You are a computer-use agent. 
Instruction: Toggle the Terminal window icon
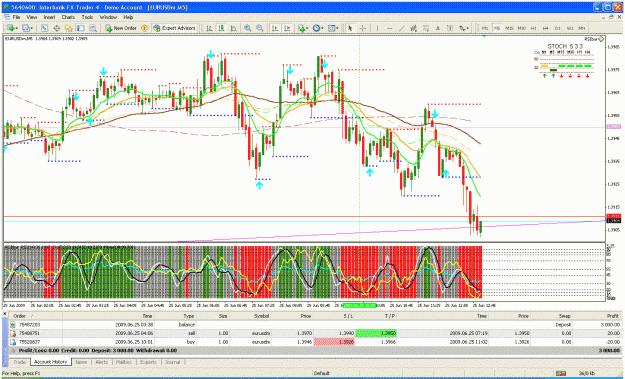(x=81, y=28)
